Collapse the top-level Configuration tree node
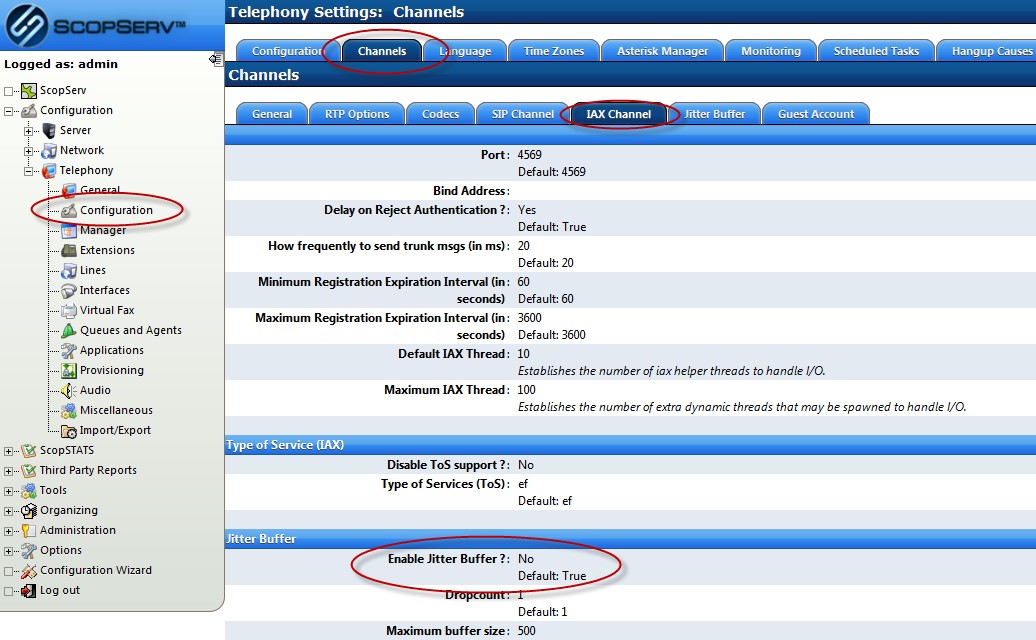The width and height of the screenshot is (1036, 640). coord(9,111)
